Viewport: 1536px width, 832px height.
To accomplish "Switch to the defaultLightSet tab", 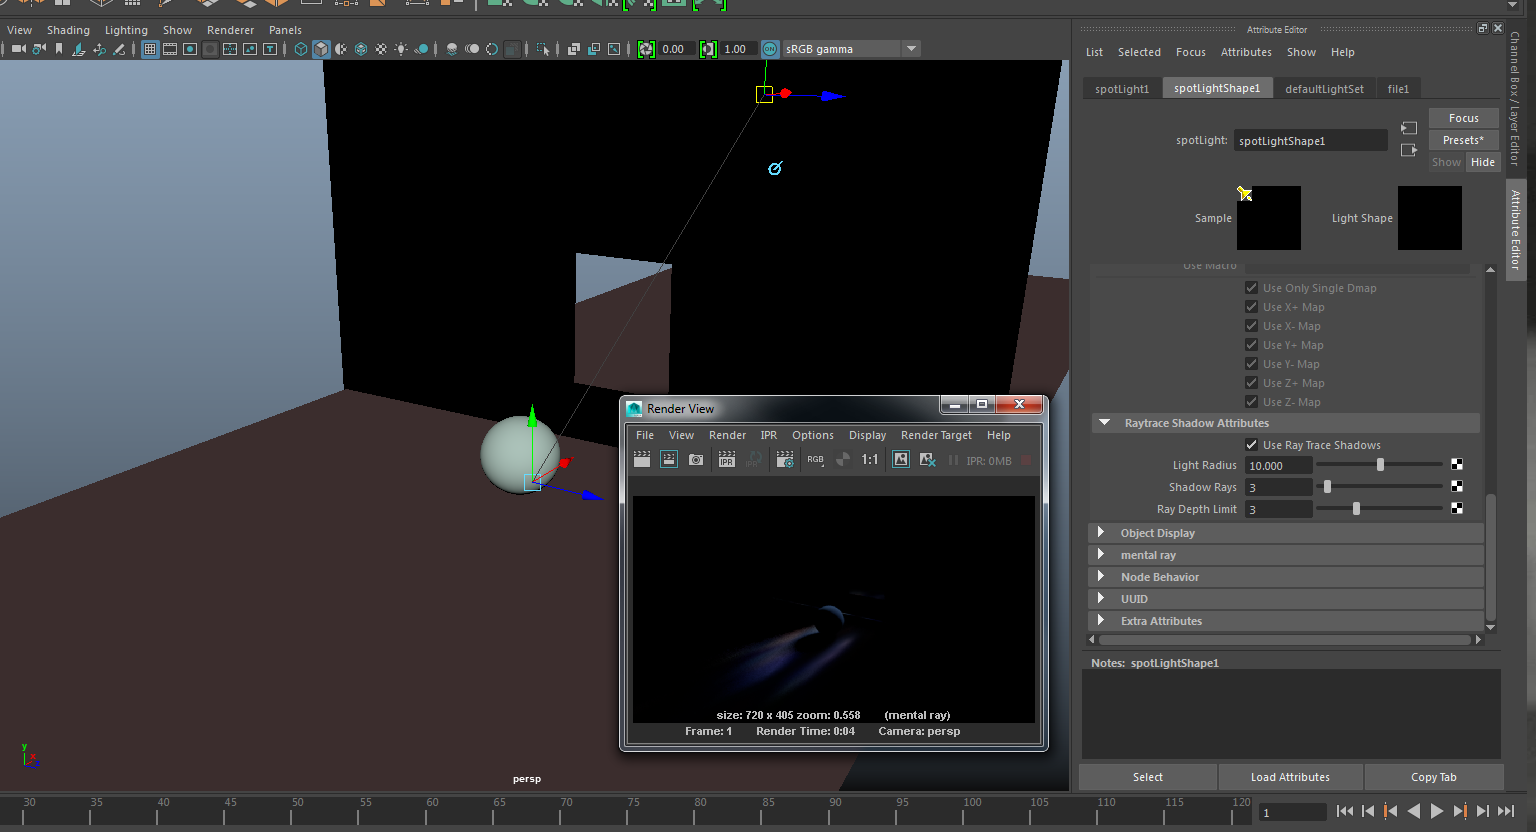I will (1324, 89).
